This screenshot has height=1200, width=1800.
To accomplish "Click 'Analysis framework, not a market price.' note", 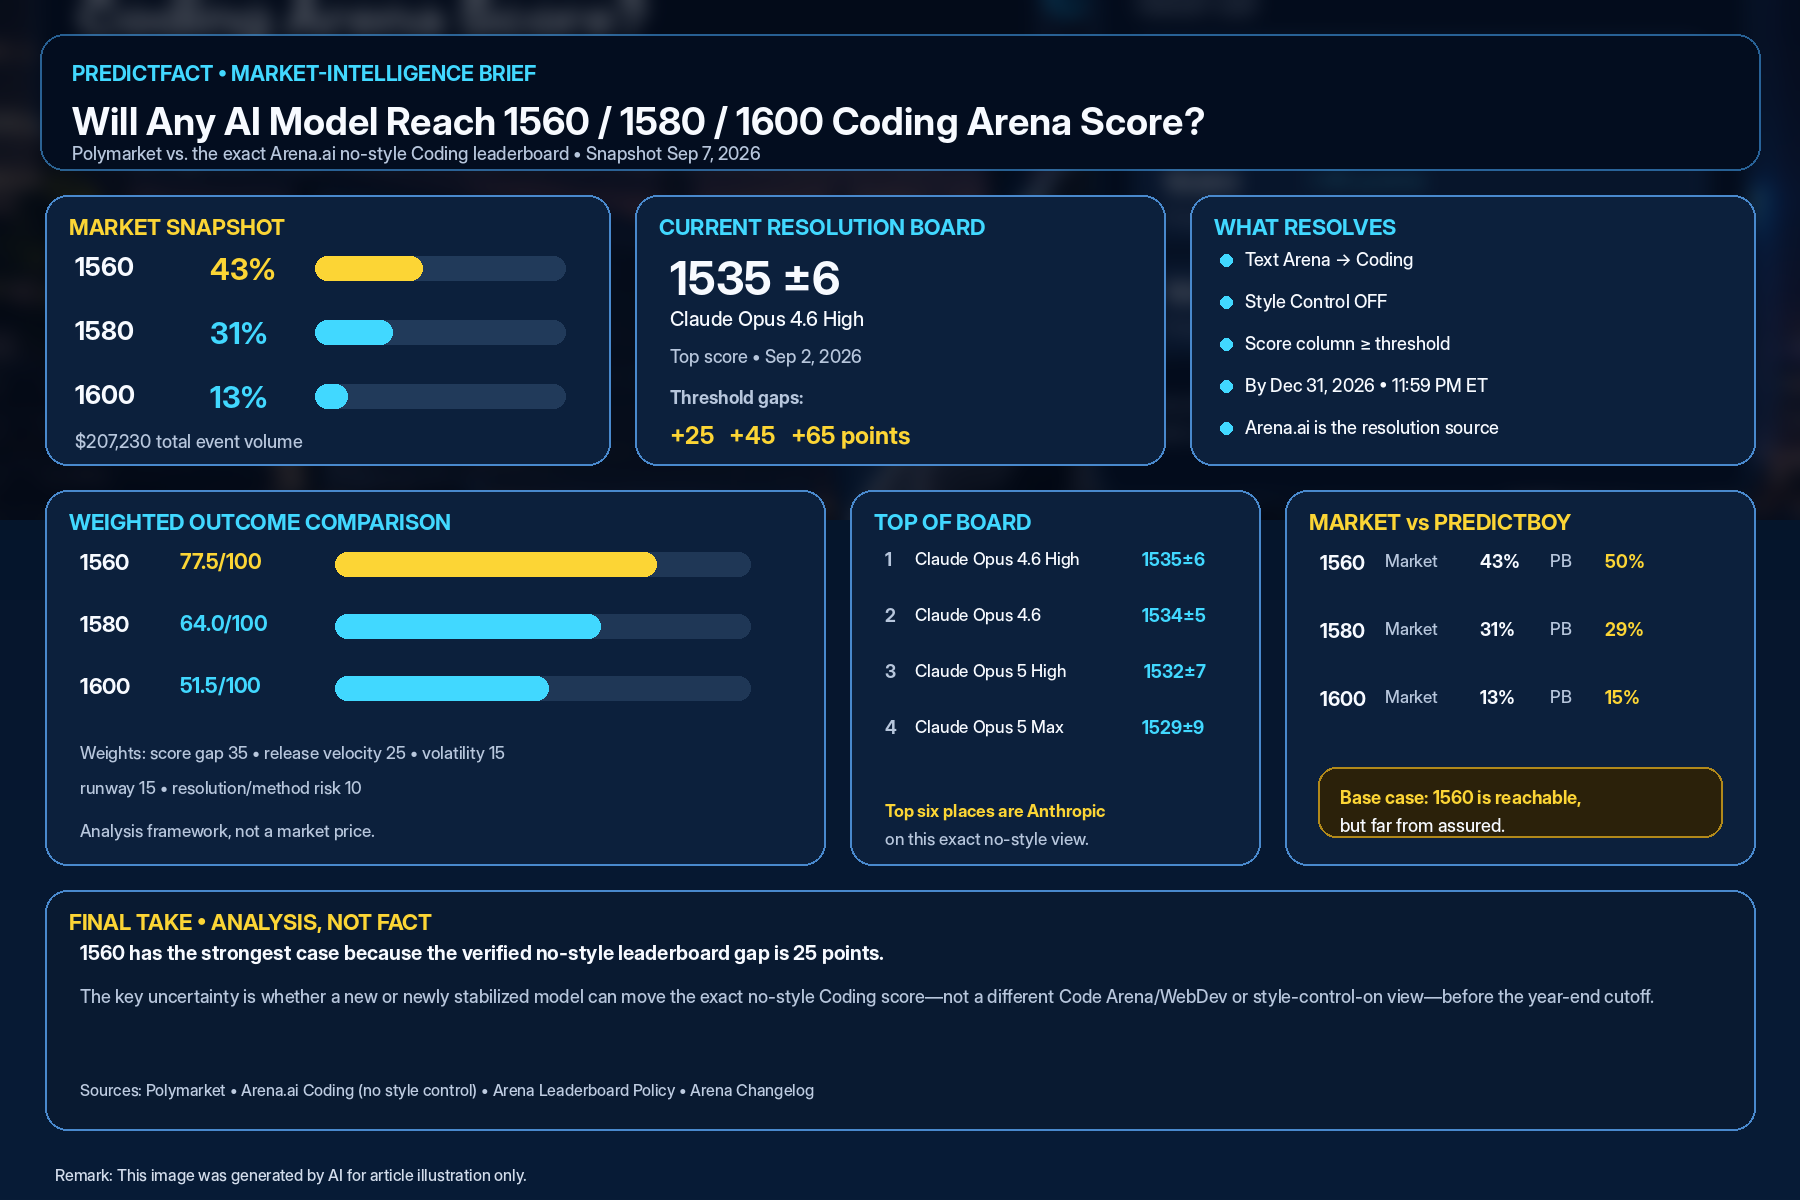I will click(227, 832).
